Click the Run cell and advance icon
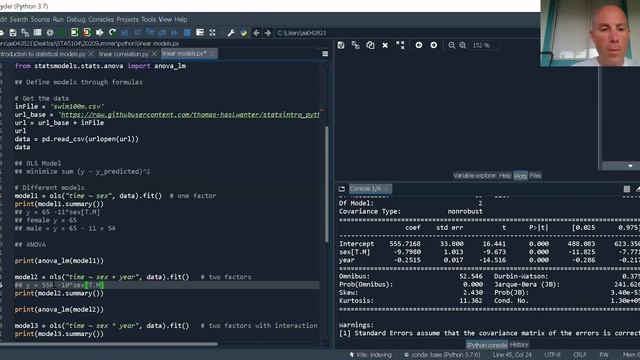This screenshot has height=360, width=640. click(87, 33)
